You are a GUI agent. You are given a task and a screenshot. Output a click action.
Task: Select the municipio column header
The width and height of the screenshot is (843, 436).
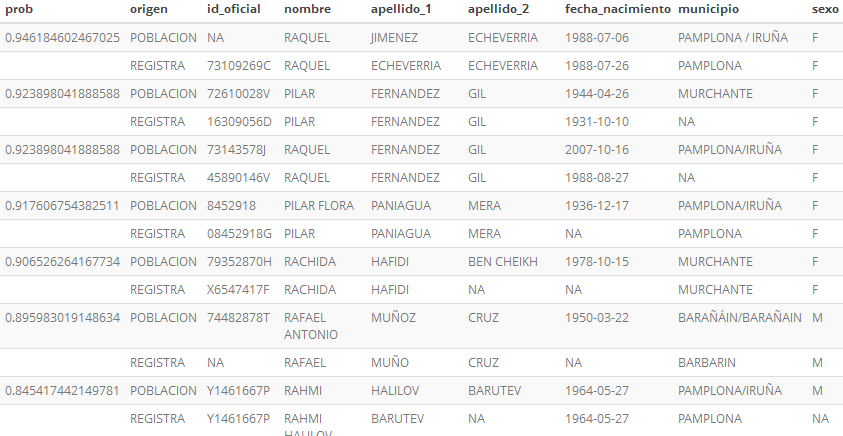(x=708, y=9)
